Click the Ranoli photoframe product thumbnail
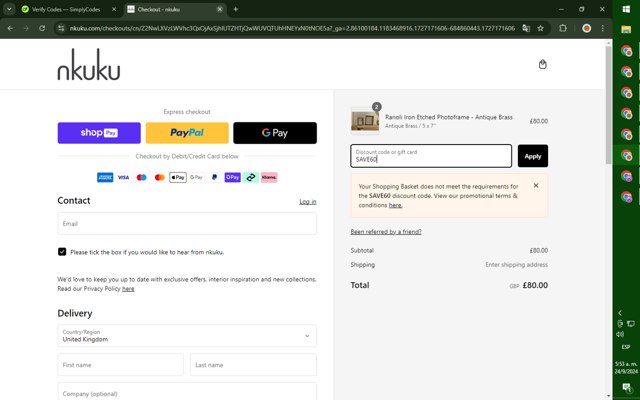Image resolution: width=640 pixels, height=400 pixels. [x=365, y=121]
